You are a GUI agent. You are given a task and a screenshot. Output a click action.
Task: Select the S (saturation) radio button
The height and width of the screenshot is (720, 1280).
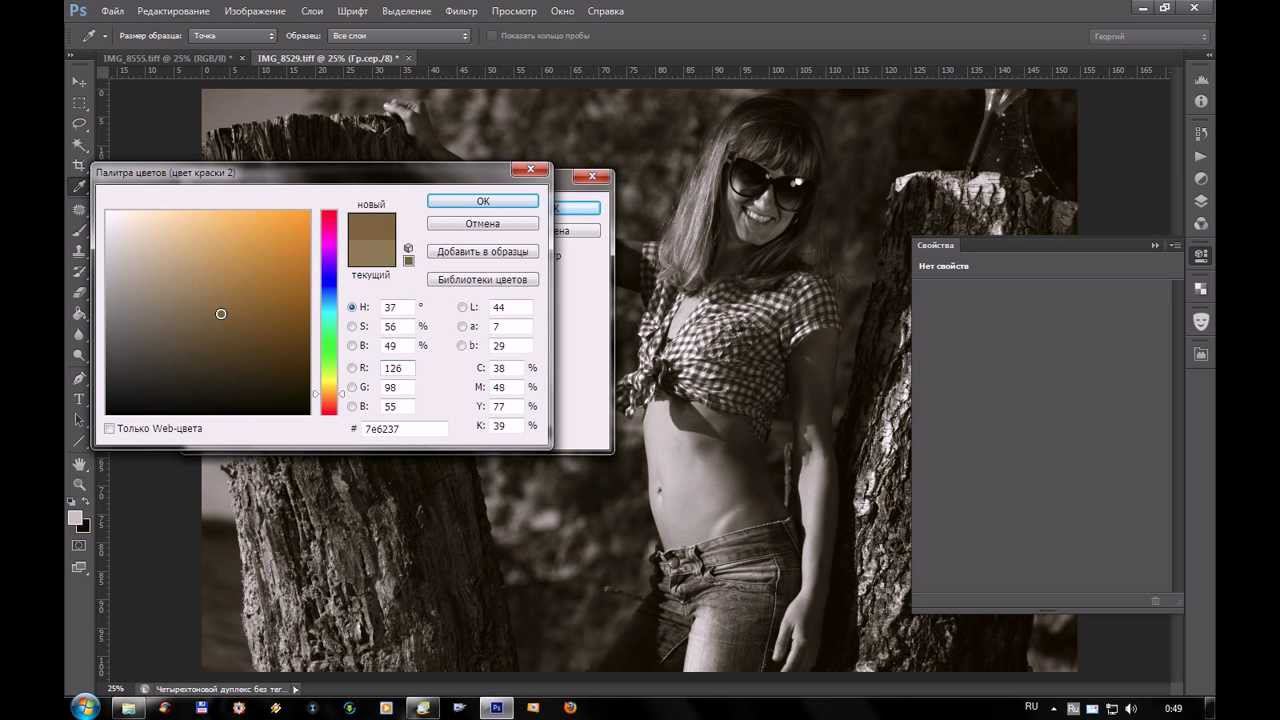pos(352,327)
